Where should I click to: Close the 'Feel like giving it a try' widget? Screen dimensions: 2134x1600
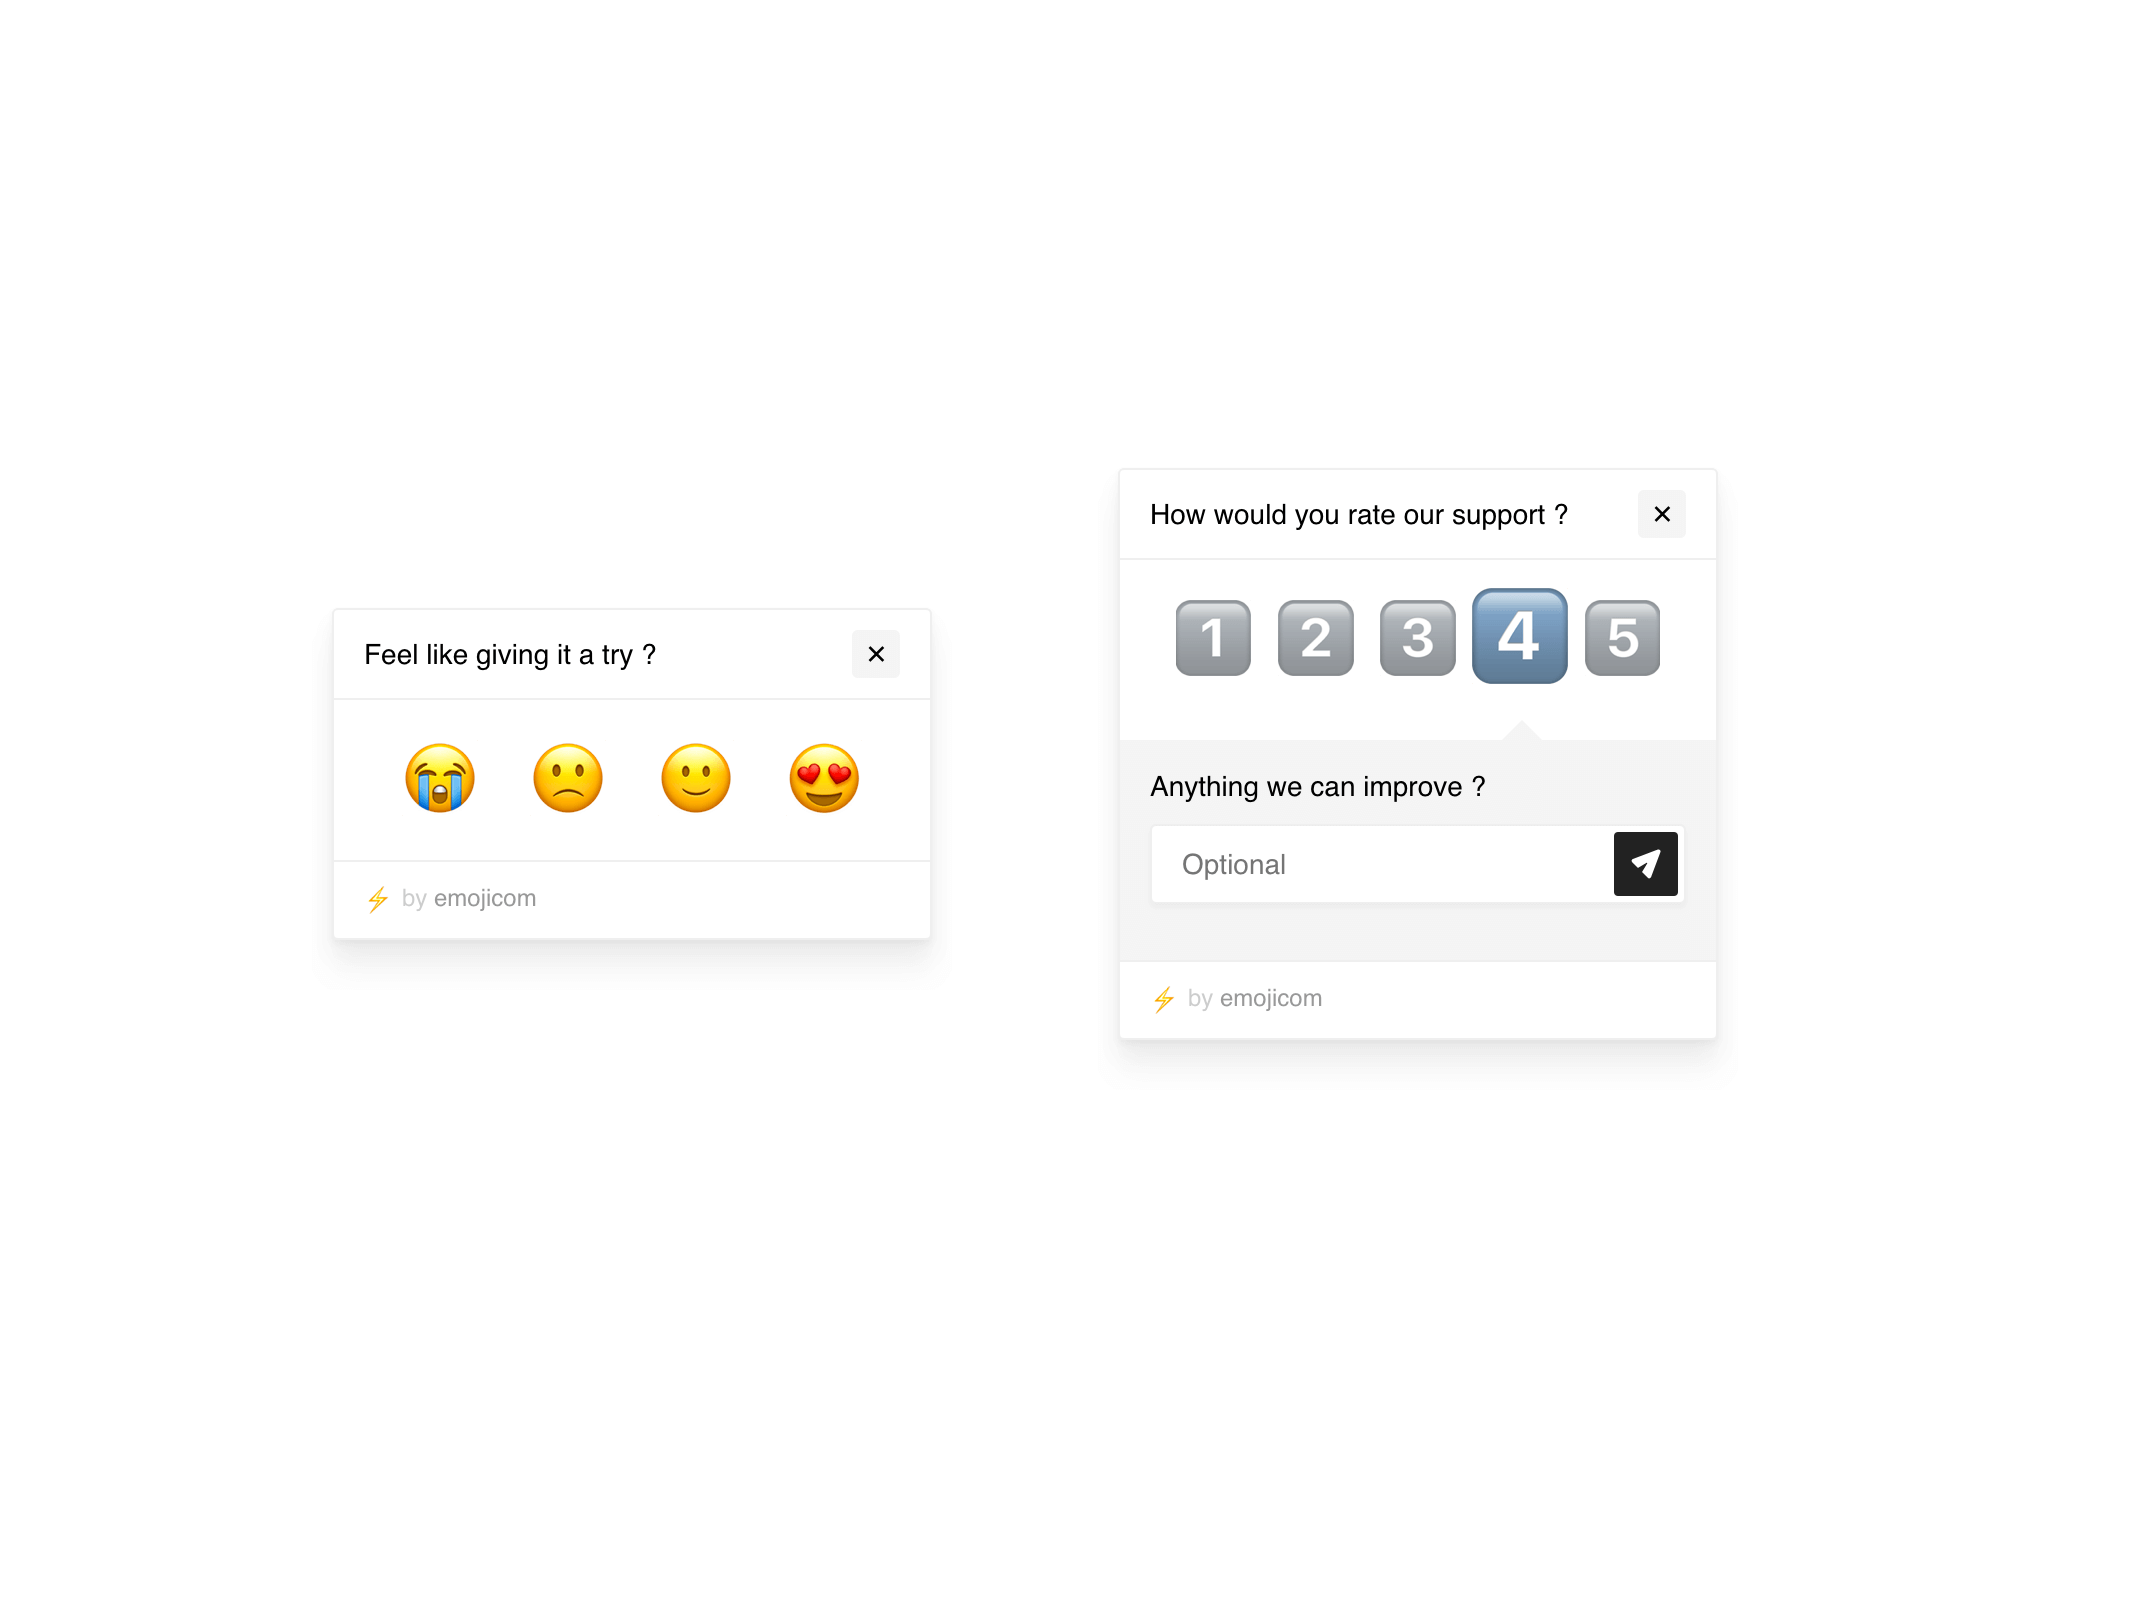click(875, 652)
